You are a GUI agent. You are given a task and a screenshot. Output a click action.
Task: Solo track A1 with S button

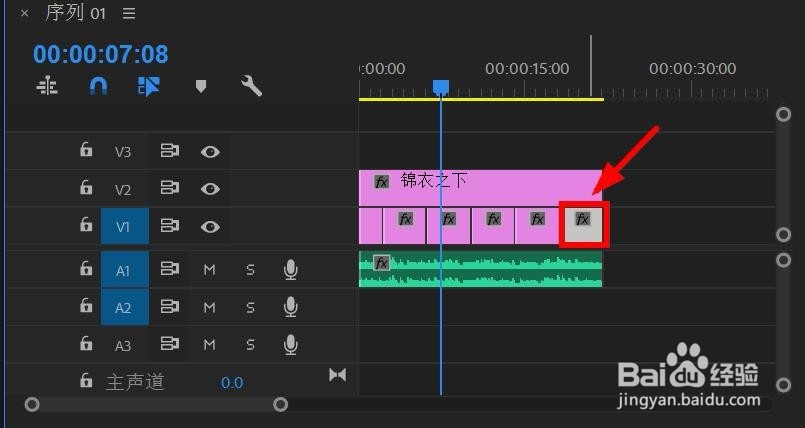point(250,270)
